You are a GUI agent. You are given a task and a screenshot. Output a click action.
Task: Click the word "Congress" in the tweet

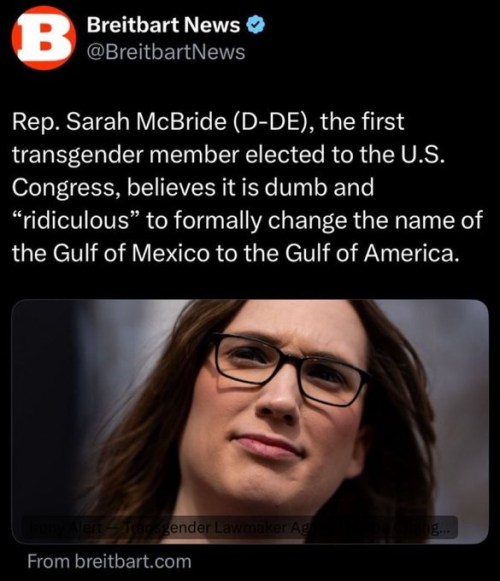click(x=66, y=188)
